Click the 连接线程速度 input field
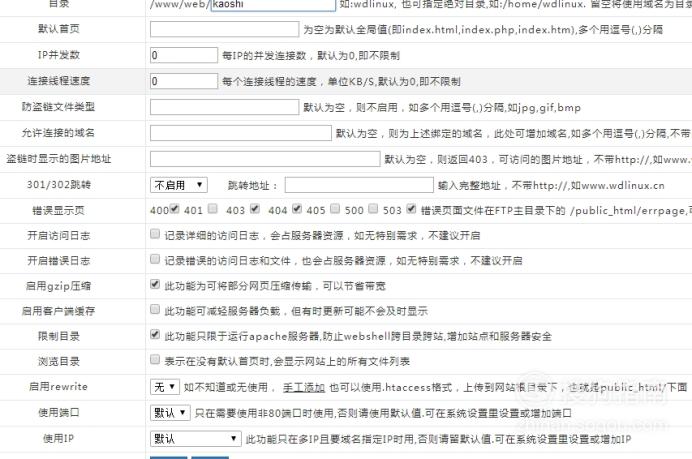692x459 pixels. (184, 81)
